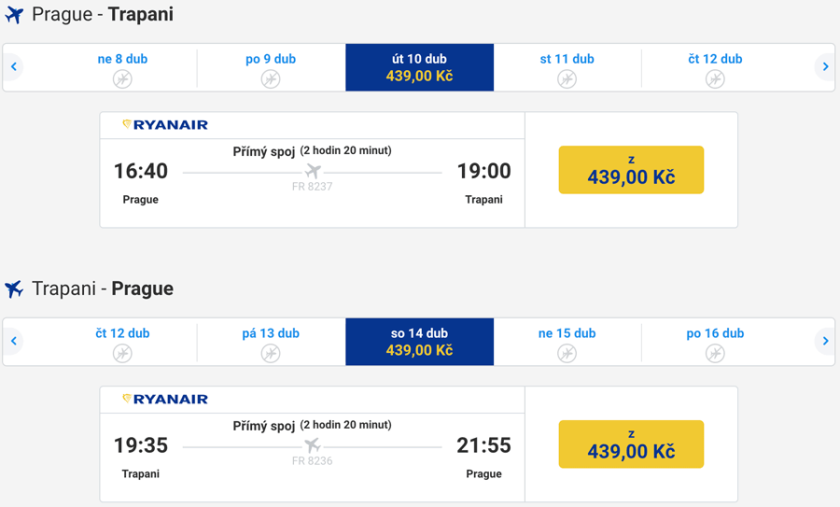Click the no-flight icon under pá 13 dub
Image resolution: width=840 pixels, height=507 pixels.
[270, 352]
